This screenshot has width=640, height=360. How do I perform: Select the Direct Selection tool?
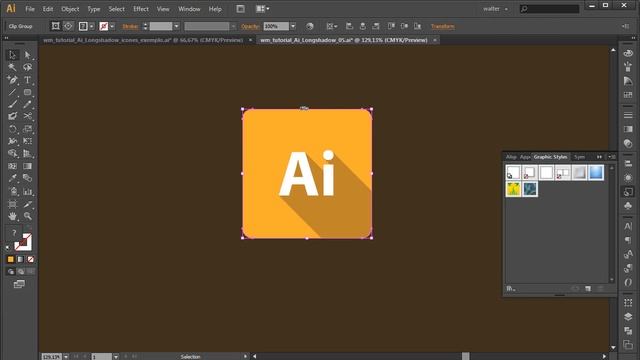(x=27, y=55)
